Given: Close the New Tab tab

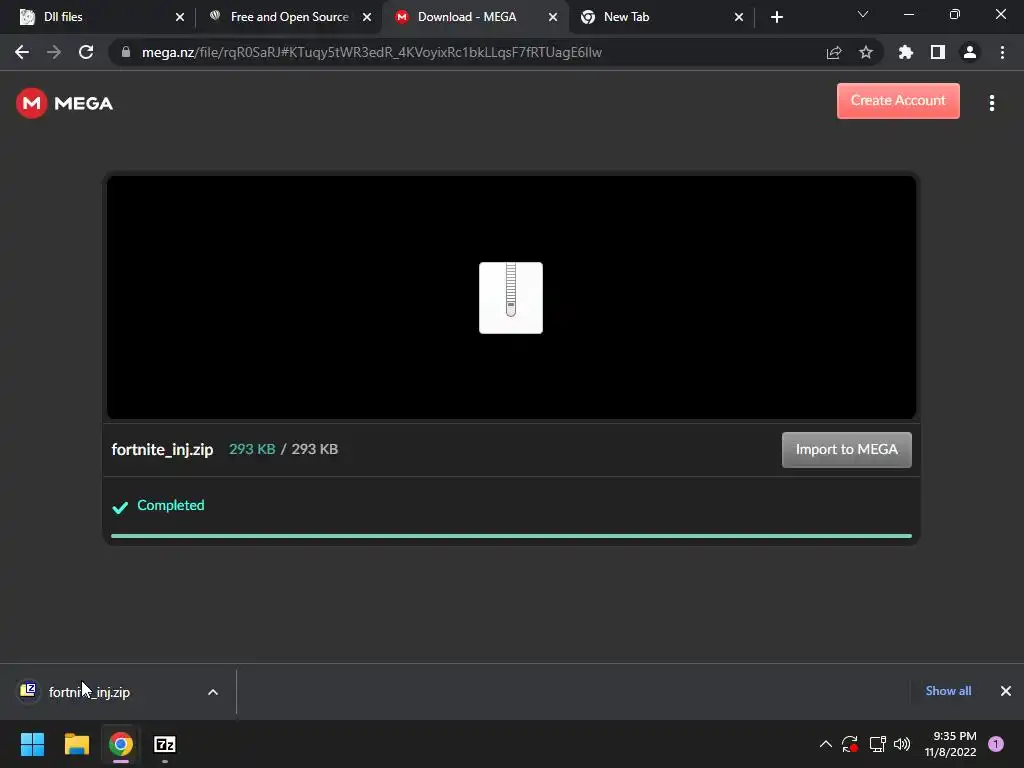Looking at the screenshot, I should tap(739, 17).
